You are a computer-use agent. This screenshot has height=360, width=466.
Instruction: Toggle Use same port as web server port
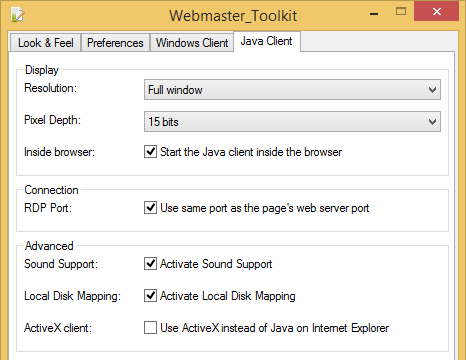(150, 208)
